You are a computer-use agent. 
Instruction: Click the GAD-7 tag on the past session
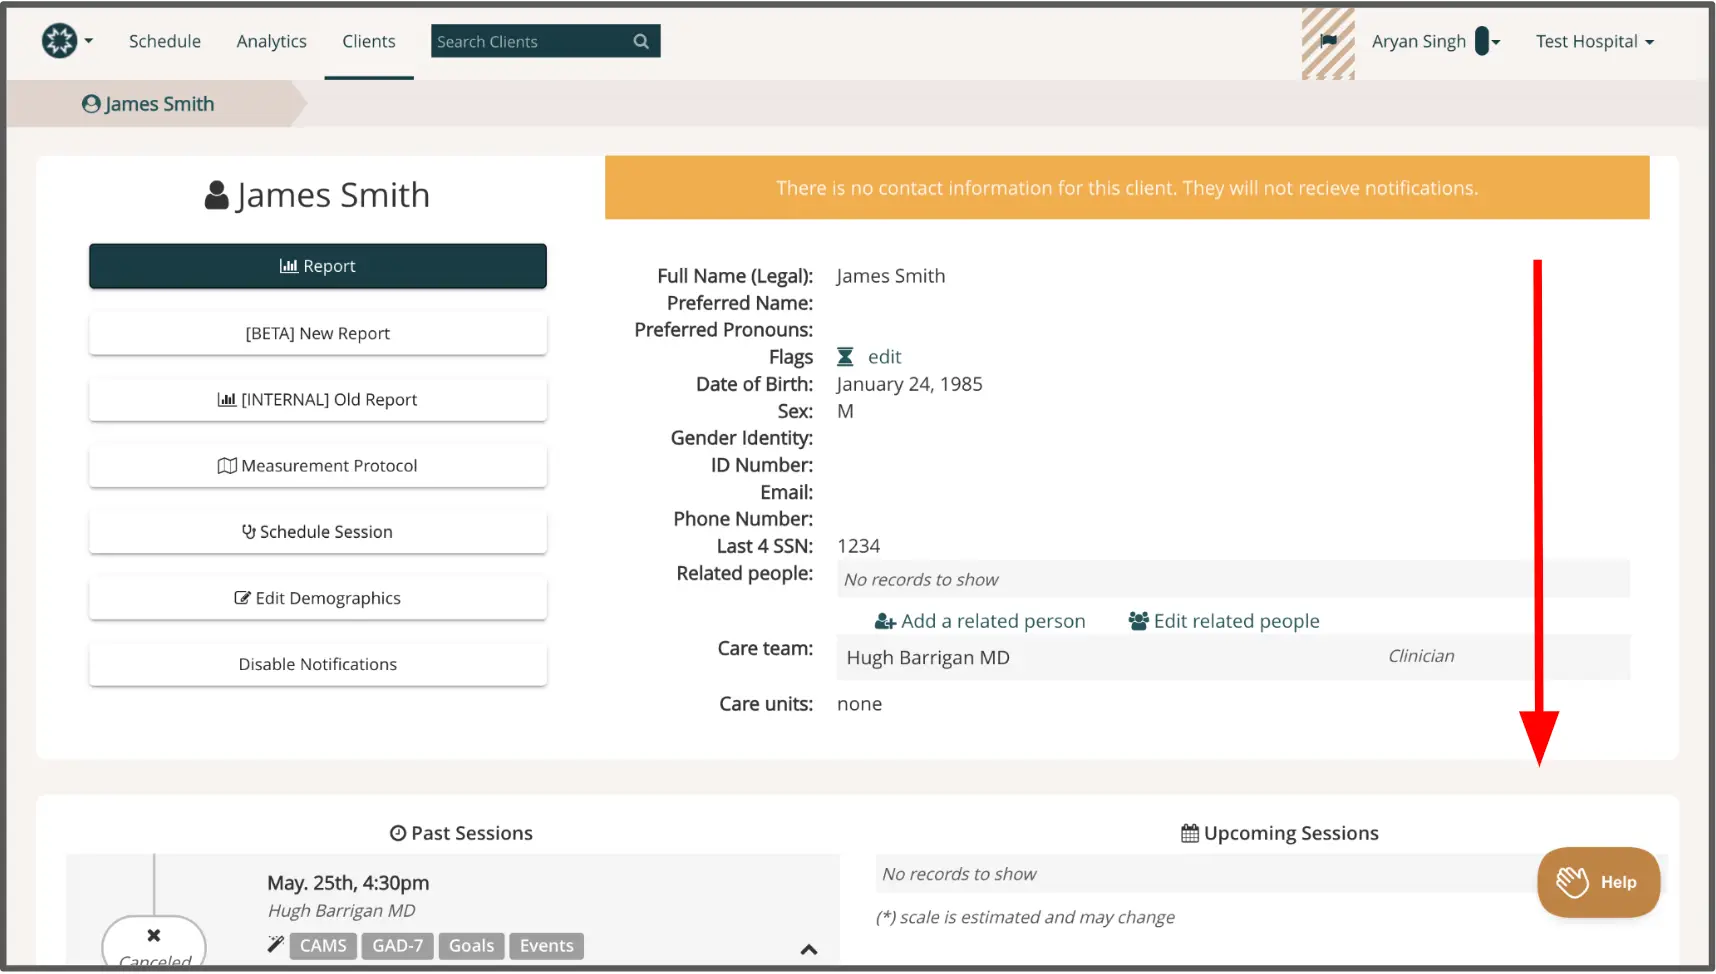click(397, 945)
